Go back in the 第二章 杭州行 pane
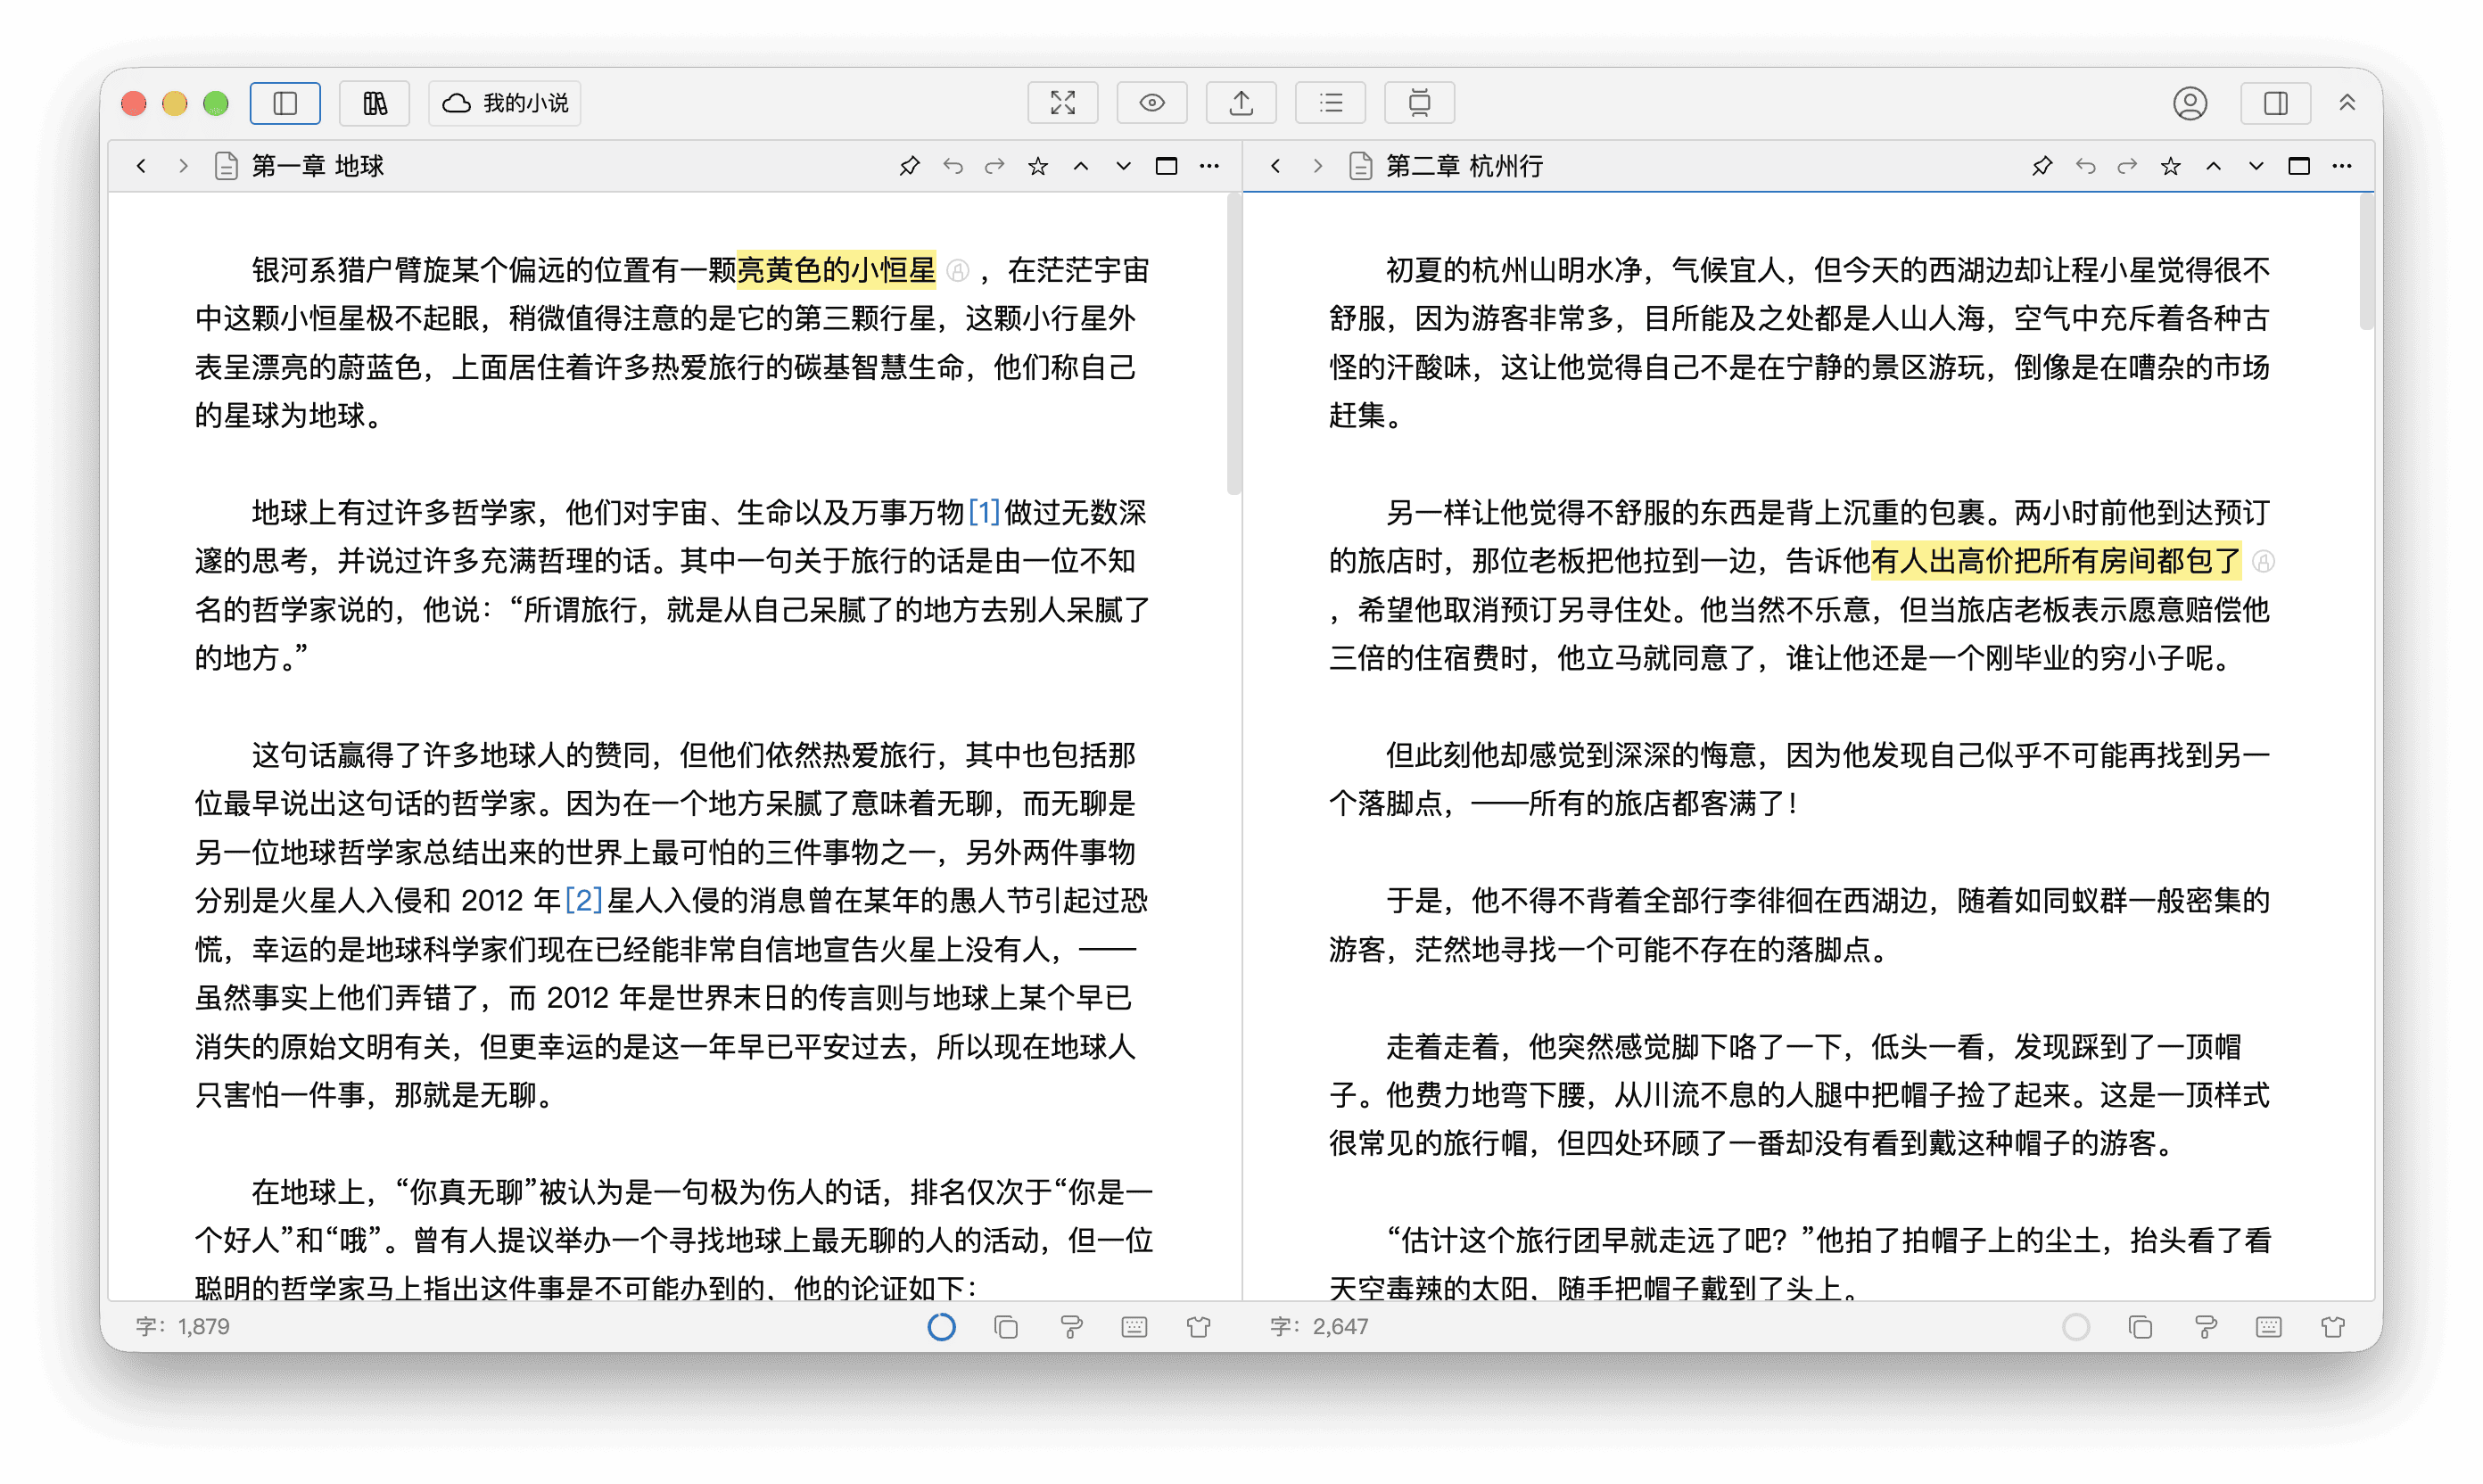 point(1275,166)
